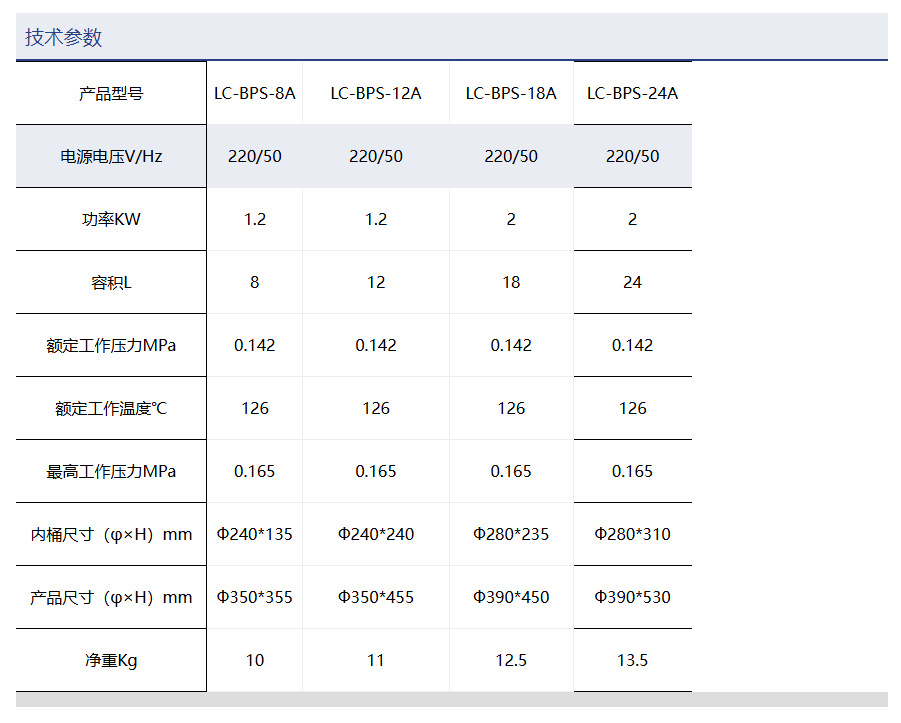Select net weight value 11

[376, 660]
